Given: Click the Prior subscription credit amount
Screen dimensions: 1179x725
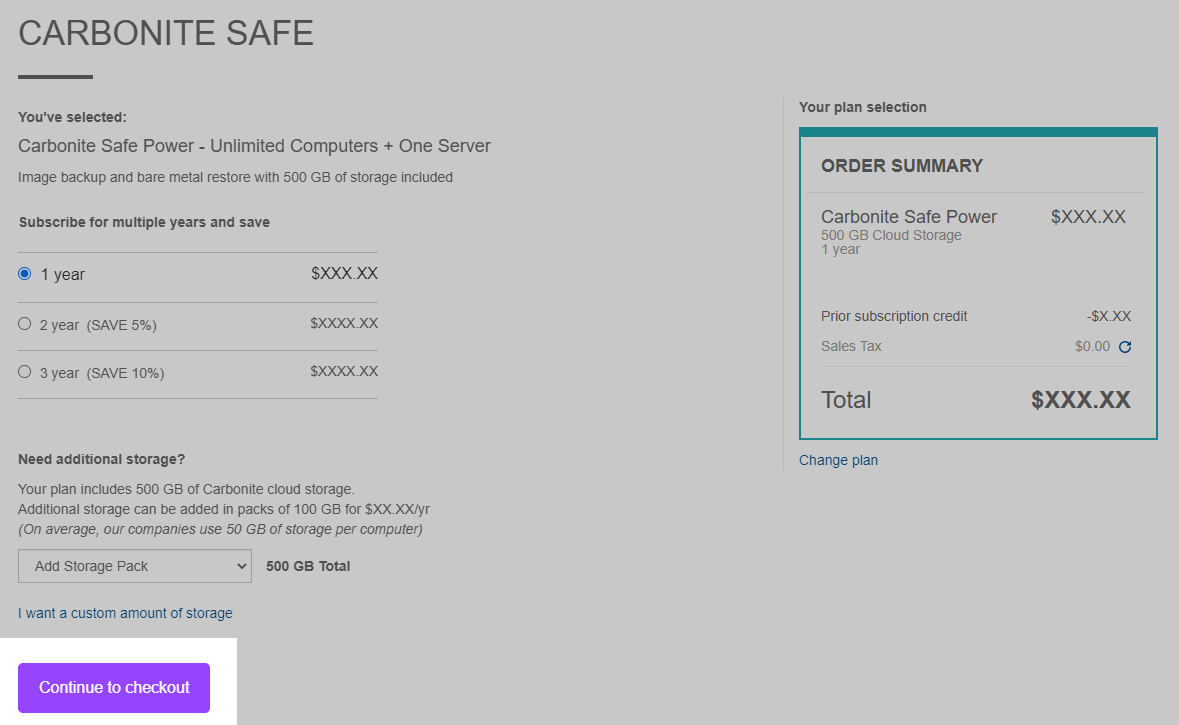Looking at the screenshot, I should click(x=1109, y=316).
